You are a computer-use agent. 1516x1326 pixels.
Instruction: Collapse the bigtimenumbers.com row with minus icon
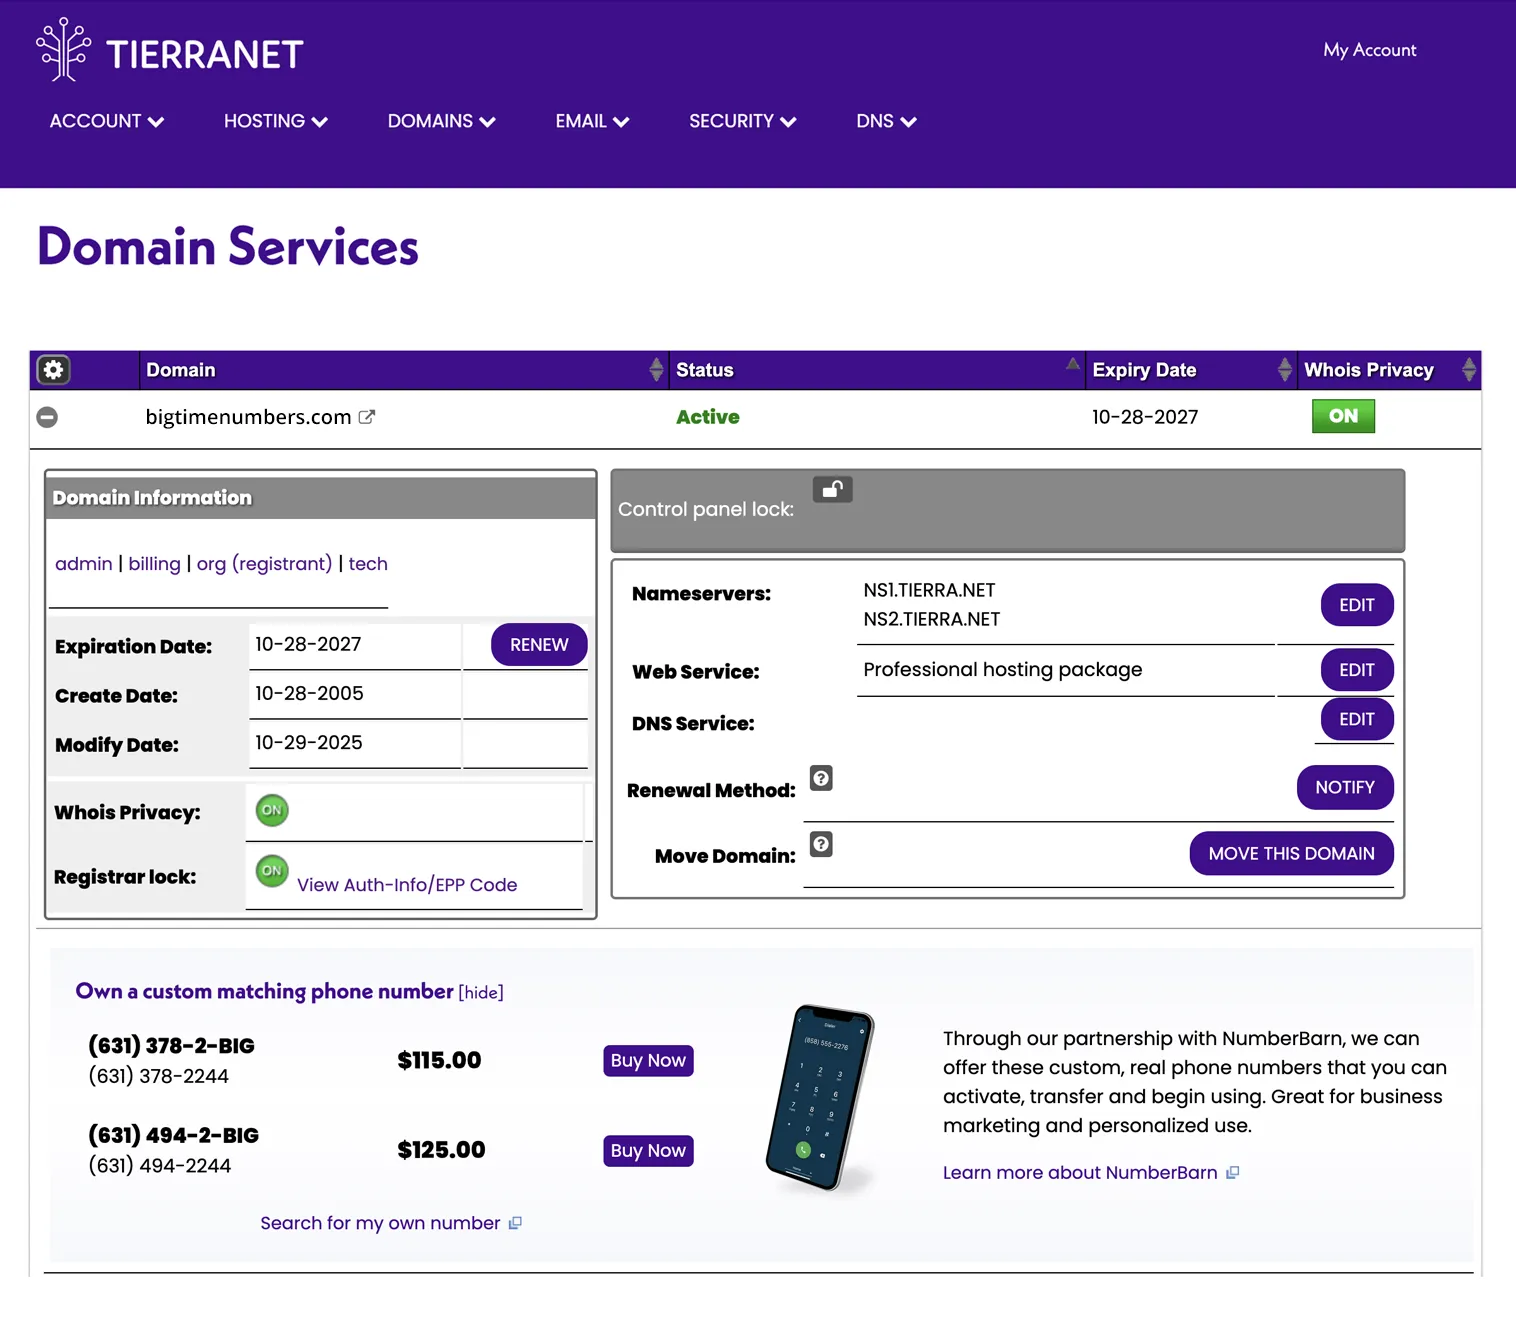(x=47, y=417)
